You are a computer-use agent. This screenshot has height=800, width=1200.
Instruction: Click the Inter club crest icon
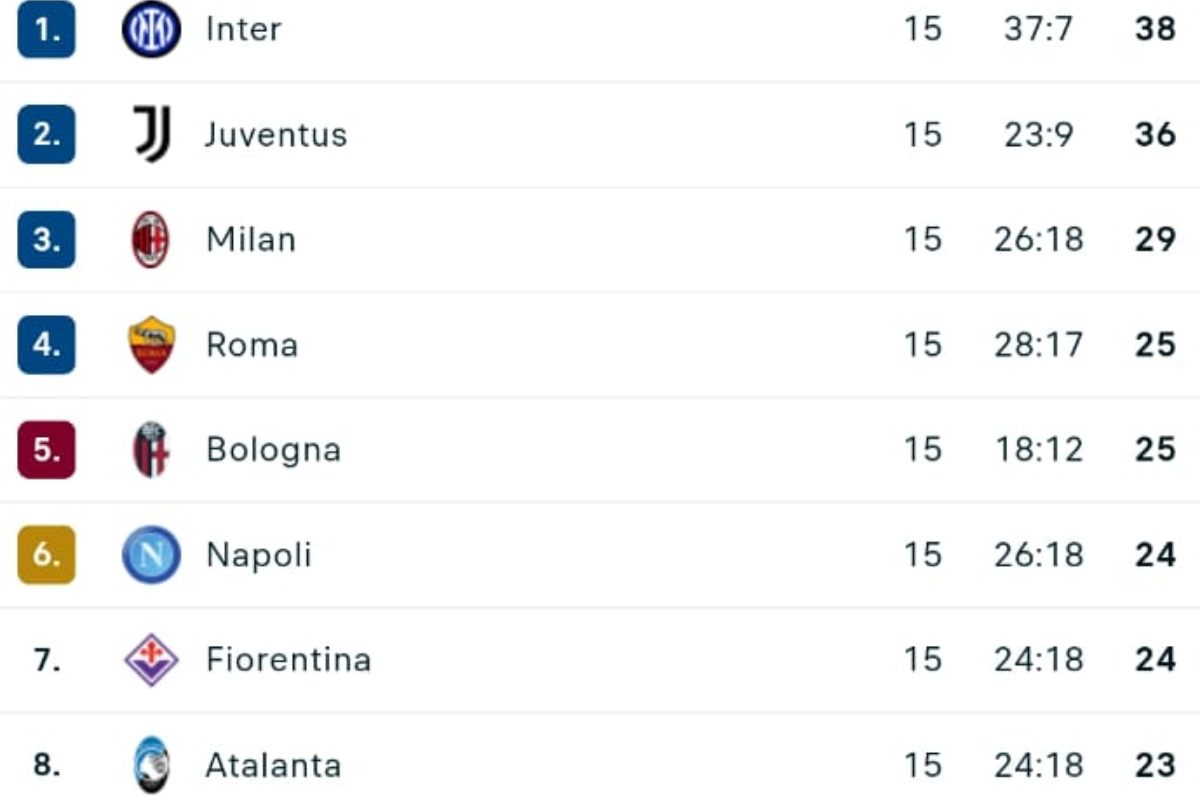coord(151,28)
